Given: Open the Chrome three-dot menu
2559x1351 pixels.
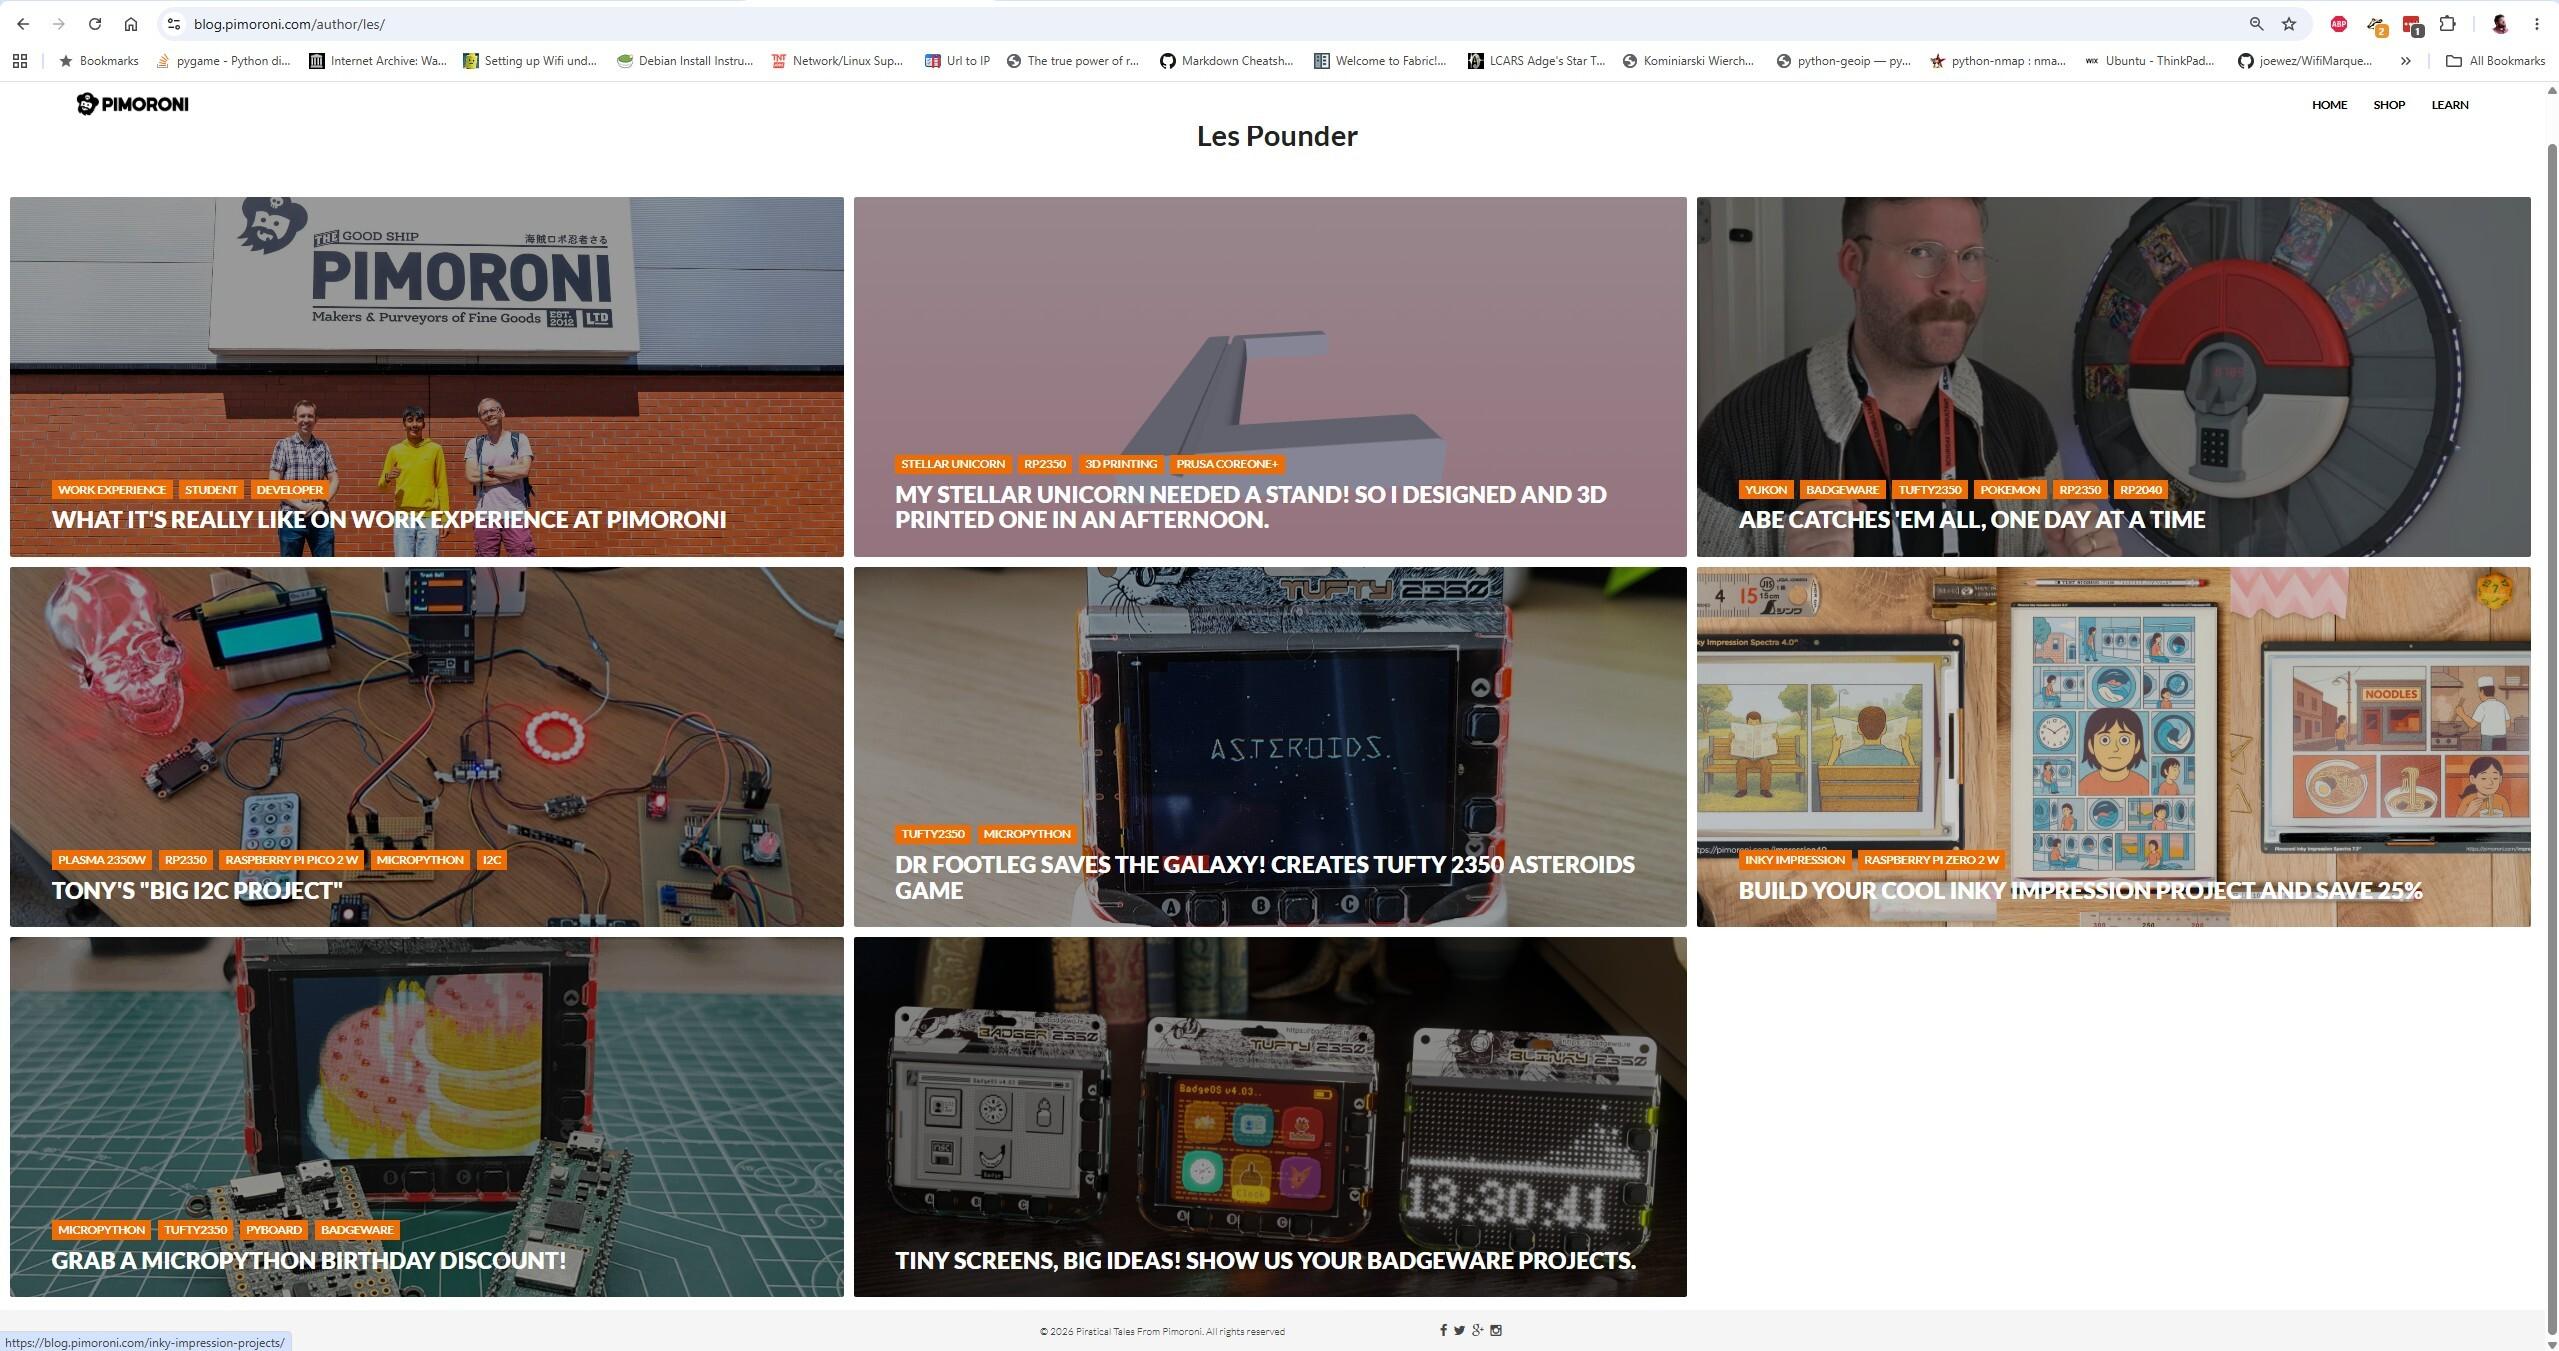Looking at the screenshot, I should [x=2536, y=24].
